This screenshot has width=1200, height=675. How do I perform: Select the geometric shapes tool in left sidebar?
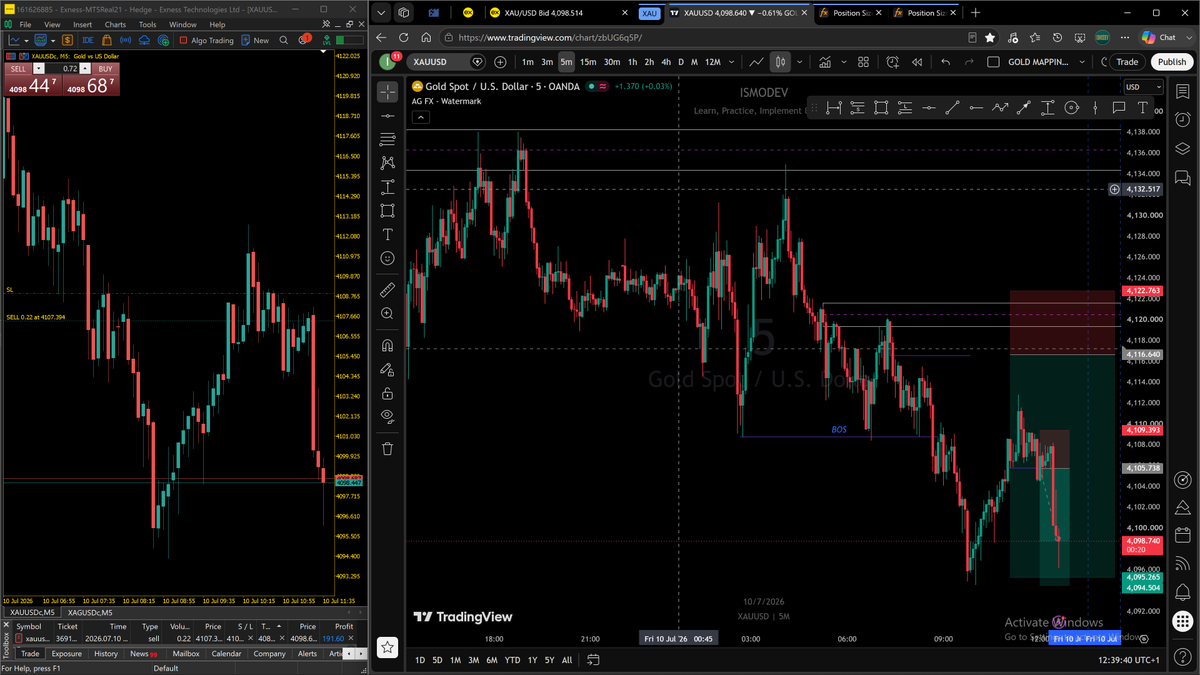tap(387, 211)
